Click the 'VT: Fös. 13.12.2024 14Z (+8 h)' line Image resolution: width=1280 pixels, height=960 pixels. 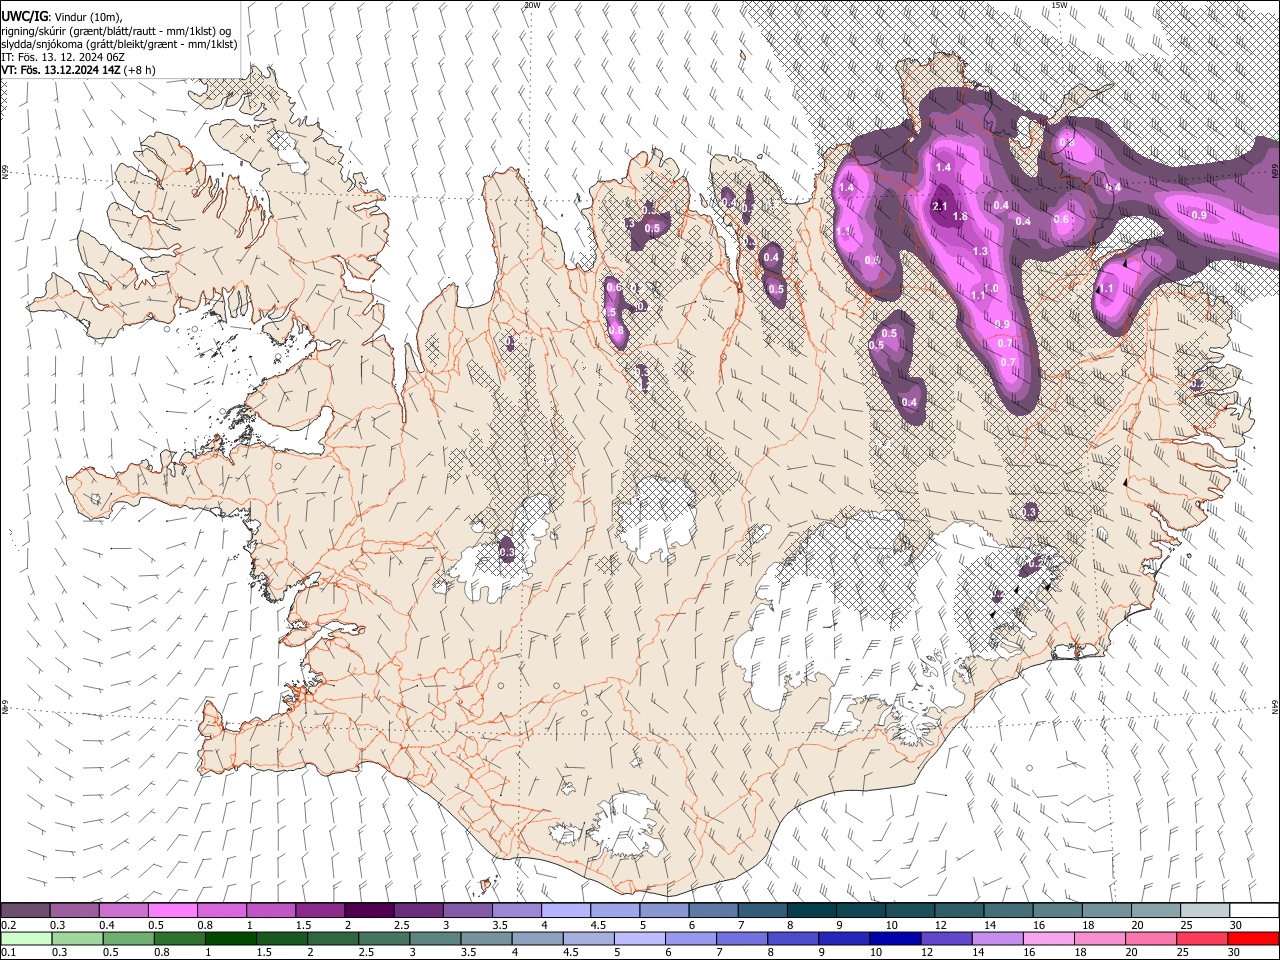(x=78, y=71)
